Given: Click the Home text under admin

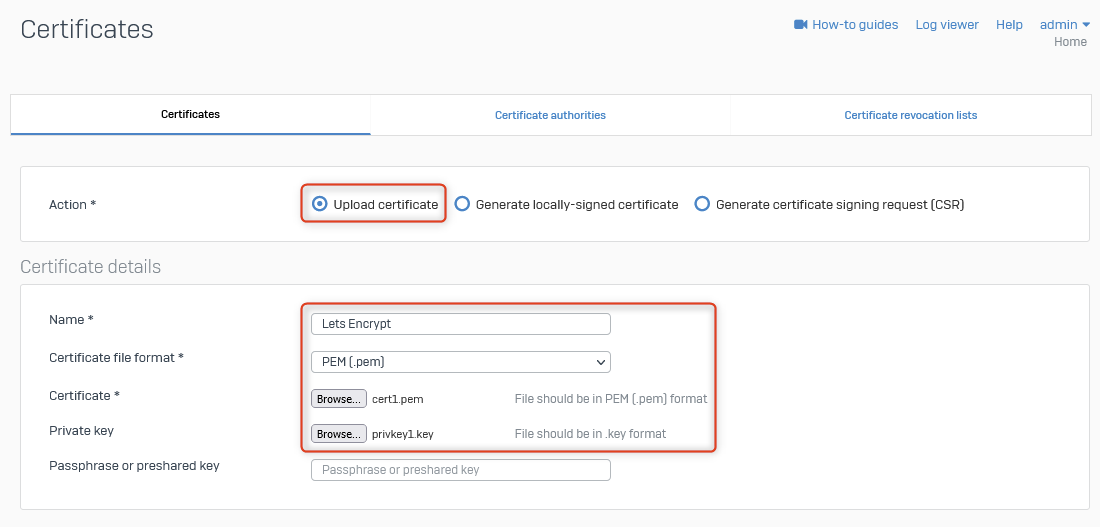Looking at the screenshot, I should (x=1070, y=42).
